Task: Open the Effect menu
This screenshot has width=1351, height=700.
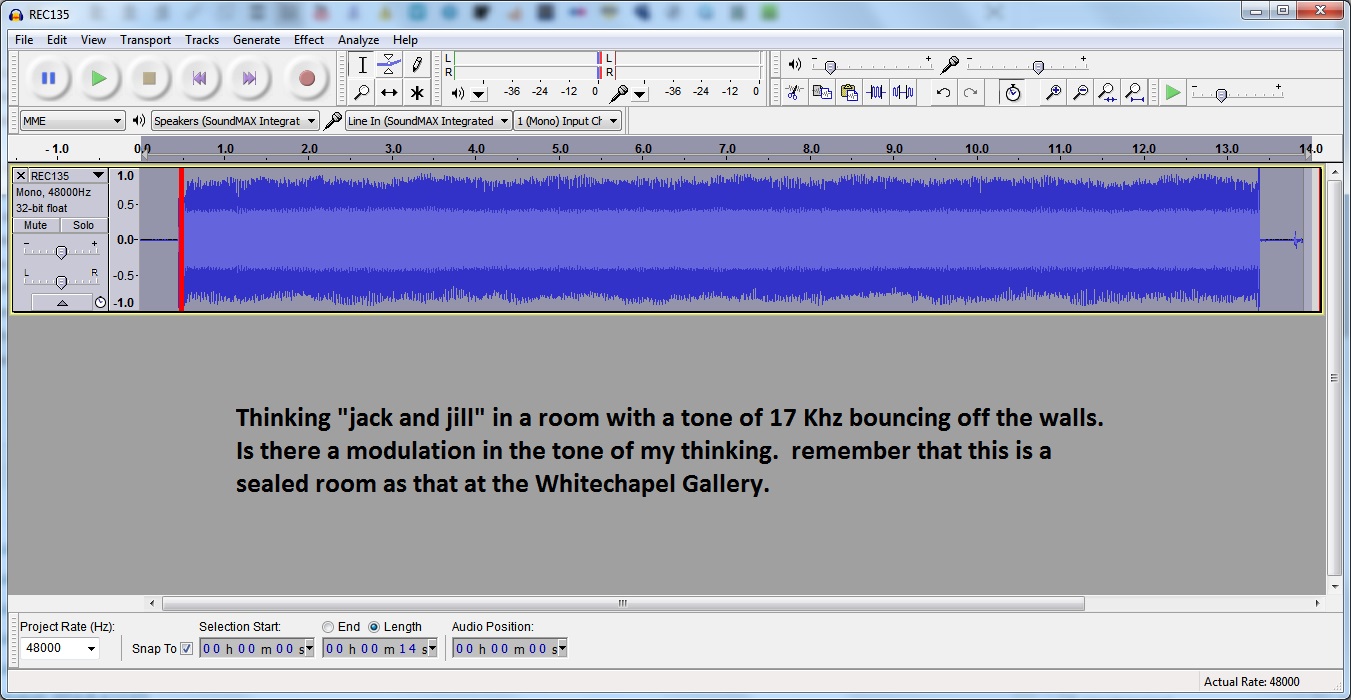Action: [x=308, y=40]
